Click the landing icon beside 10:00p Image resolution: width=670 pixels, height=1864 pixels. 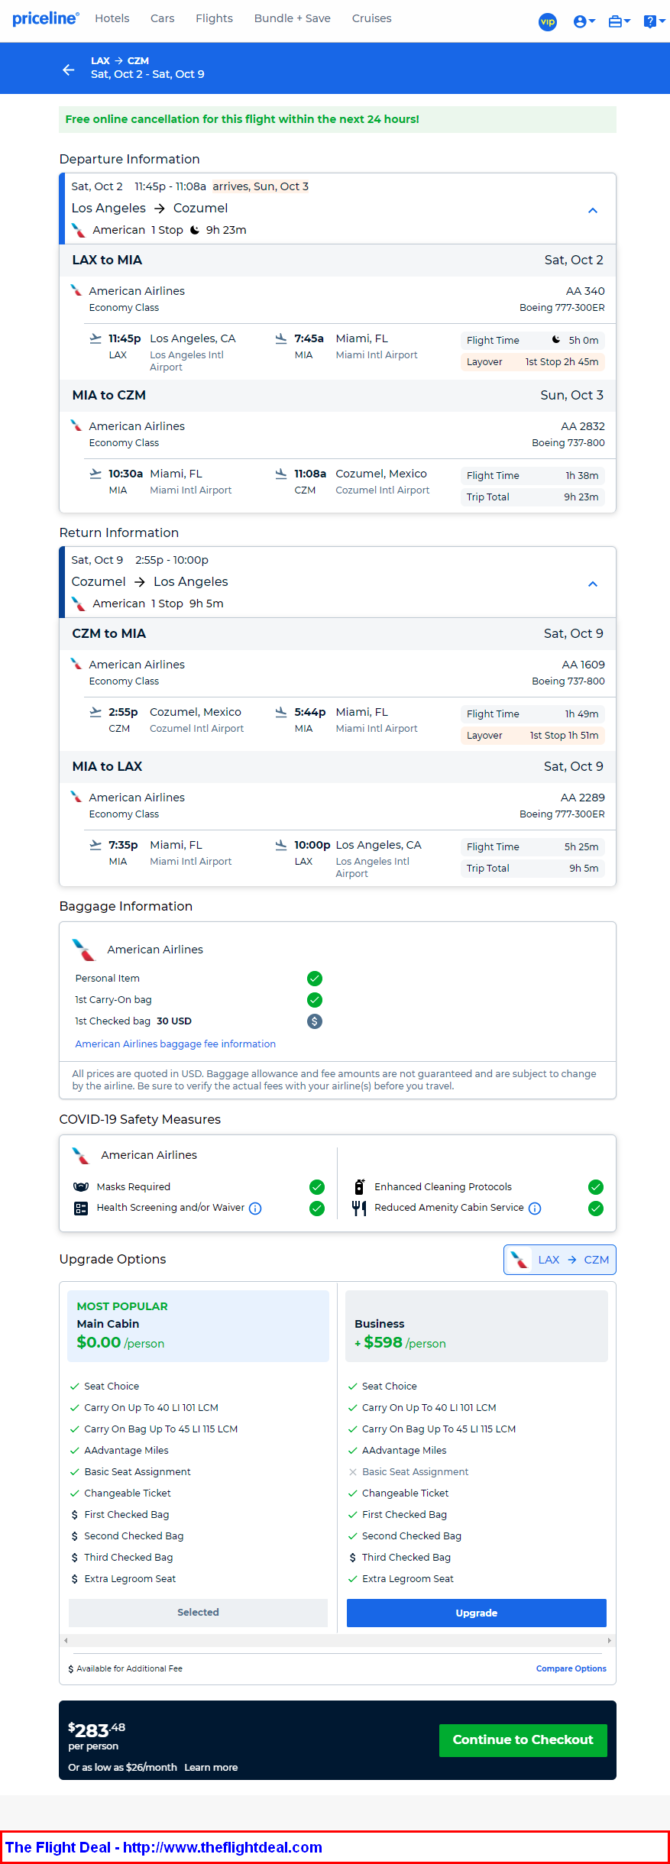[281, 845]
